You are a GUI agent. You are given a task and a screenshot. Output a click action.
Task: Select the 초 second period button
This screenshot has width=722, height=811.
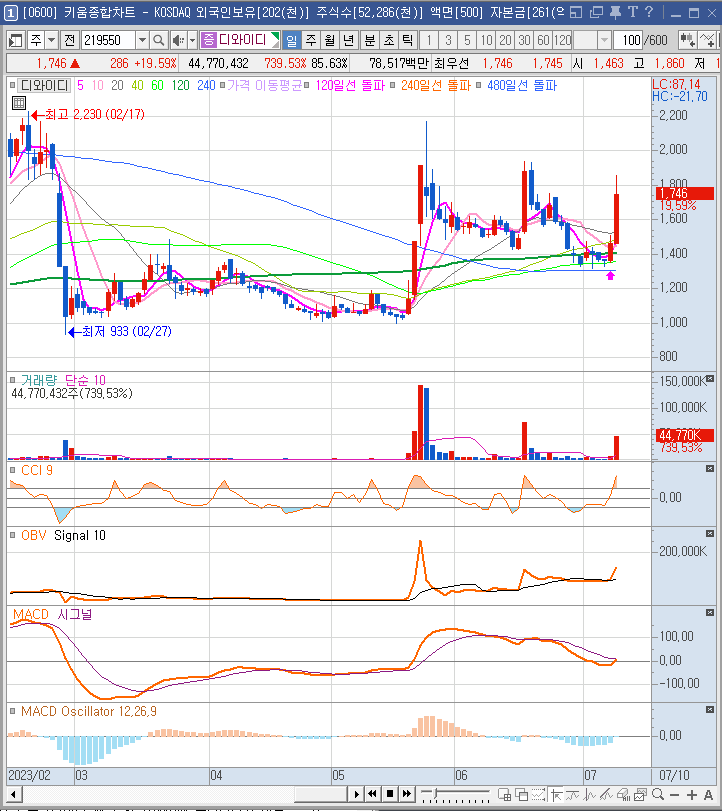coord(389,40)
